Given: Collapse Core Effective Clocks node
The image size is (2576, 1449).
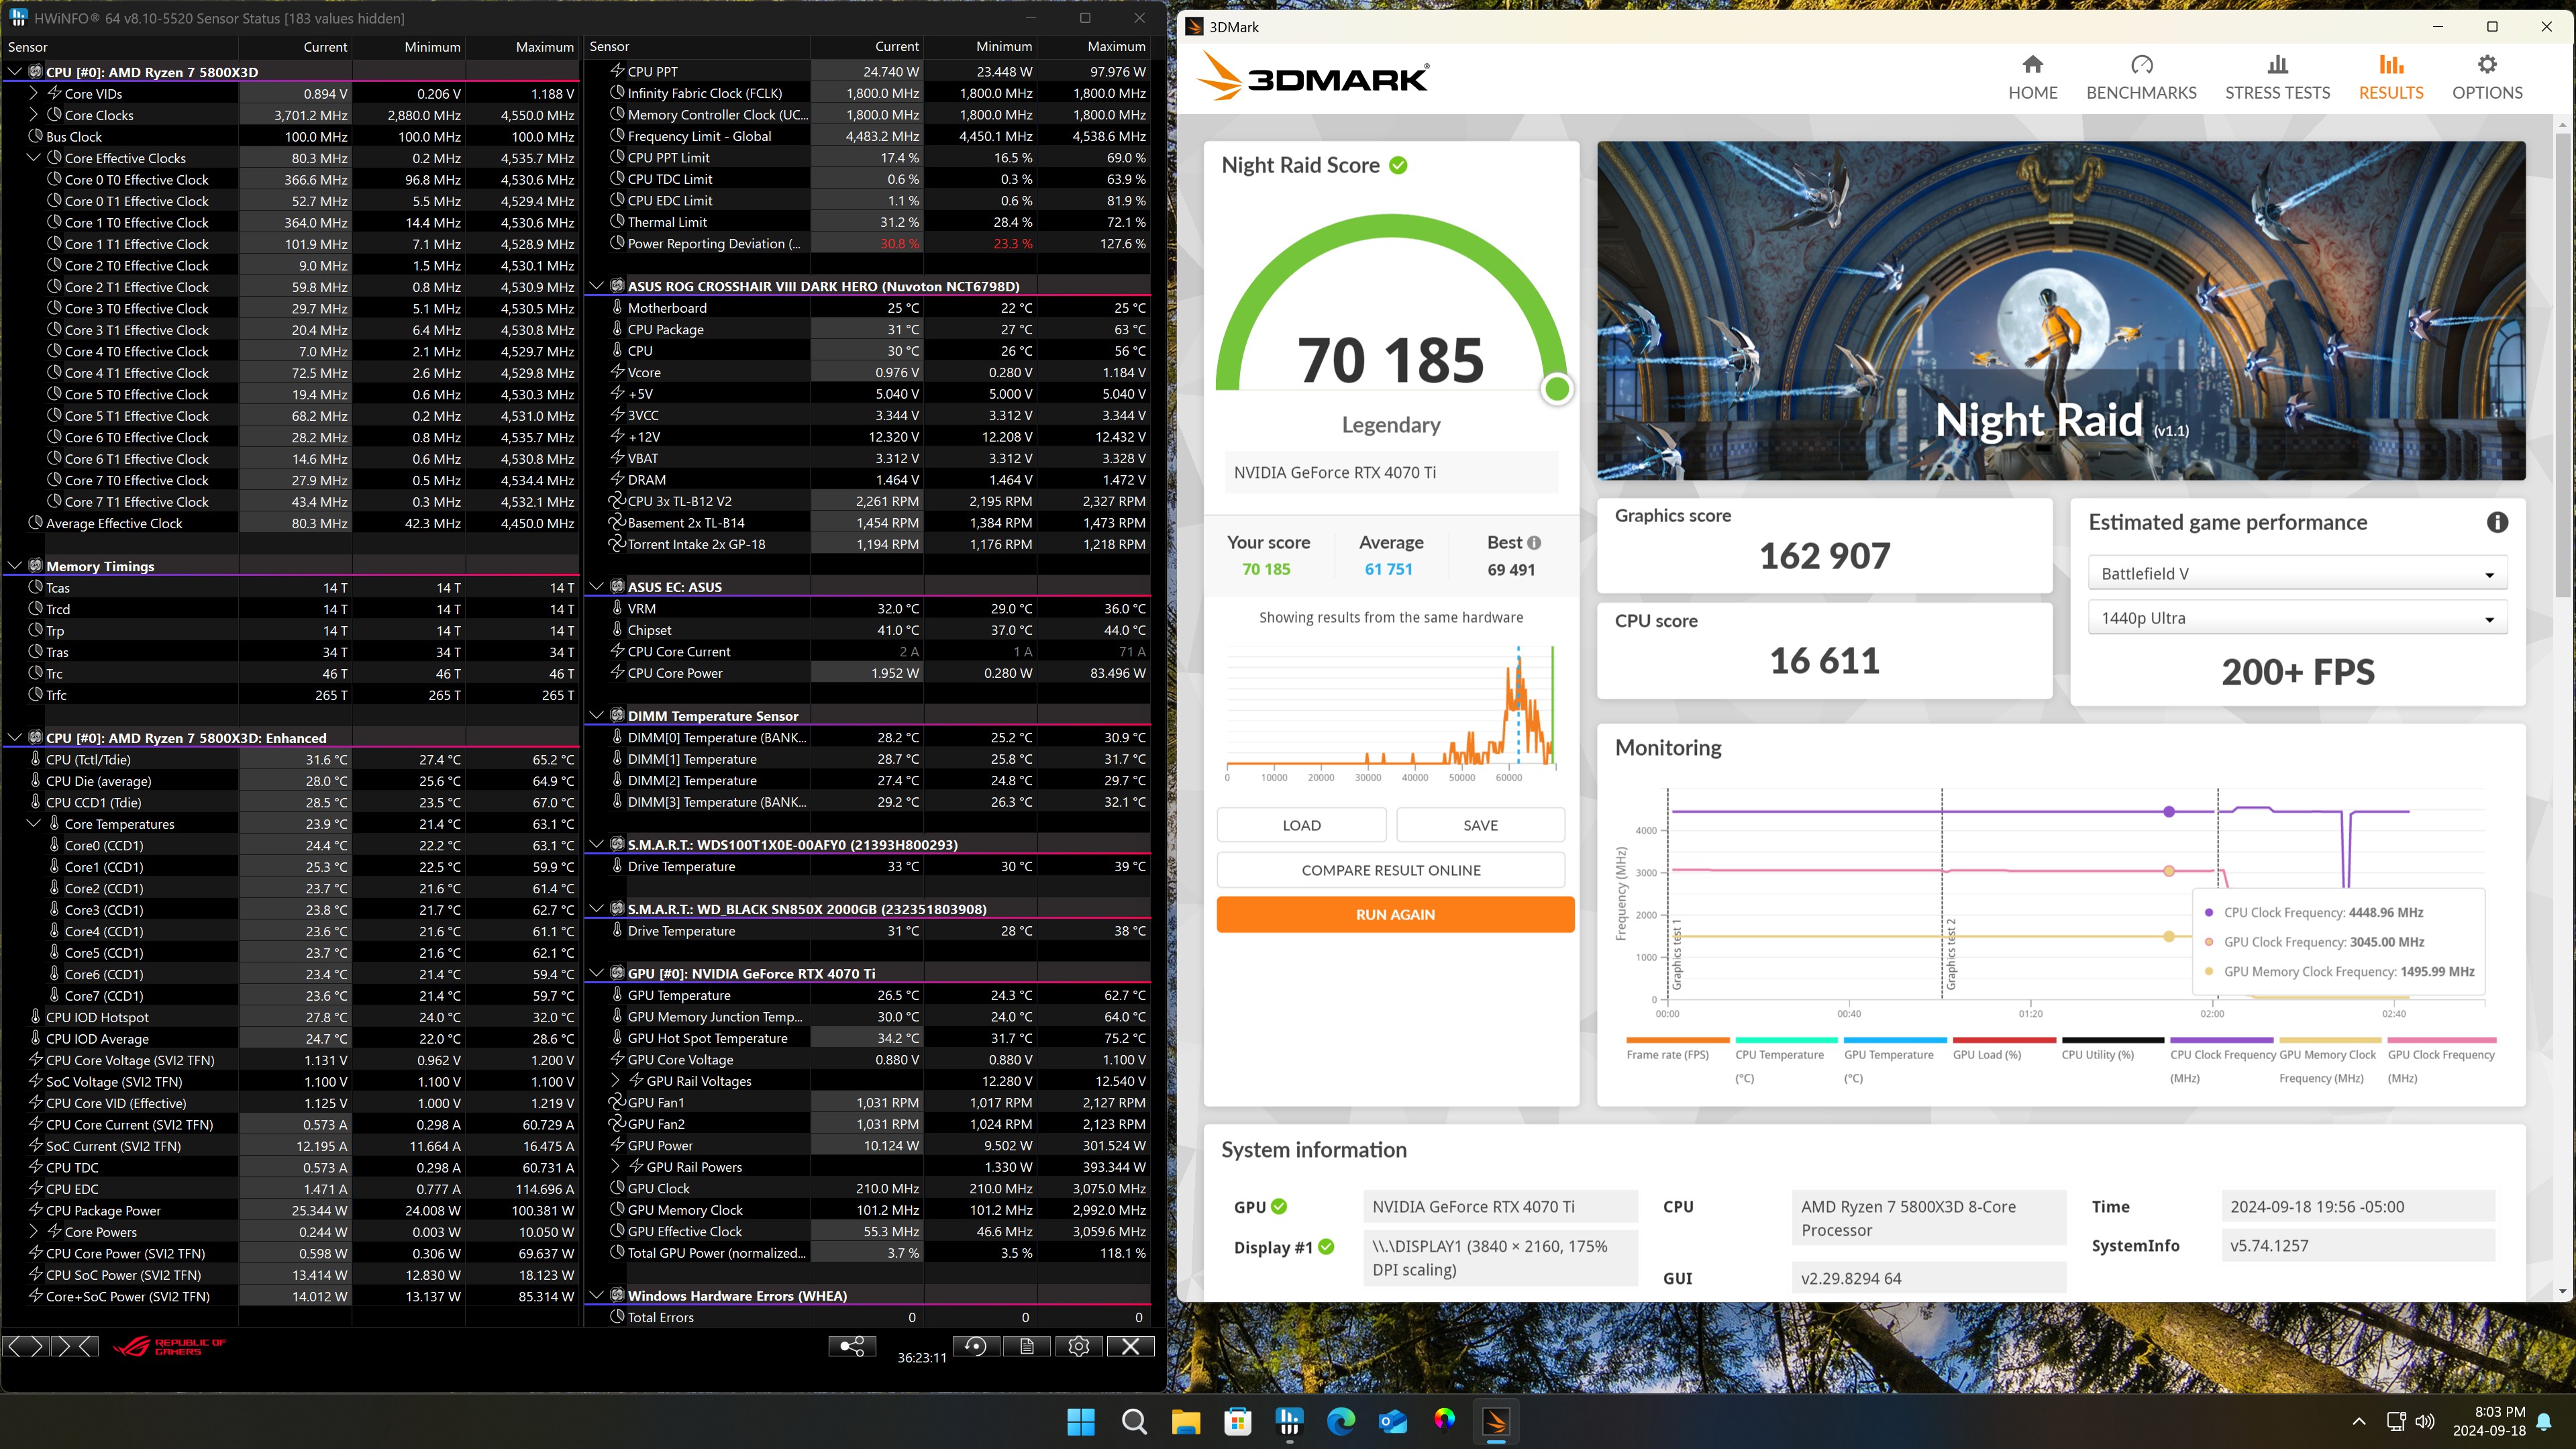Looking at the screenshot, I should pyautogui.click(x=34, y=157).
